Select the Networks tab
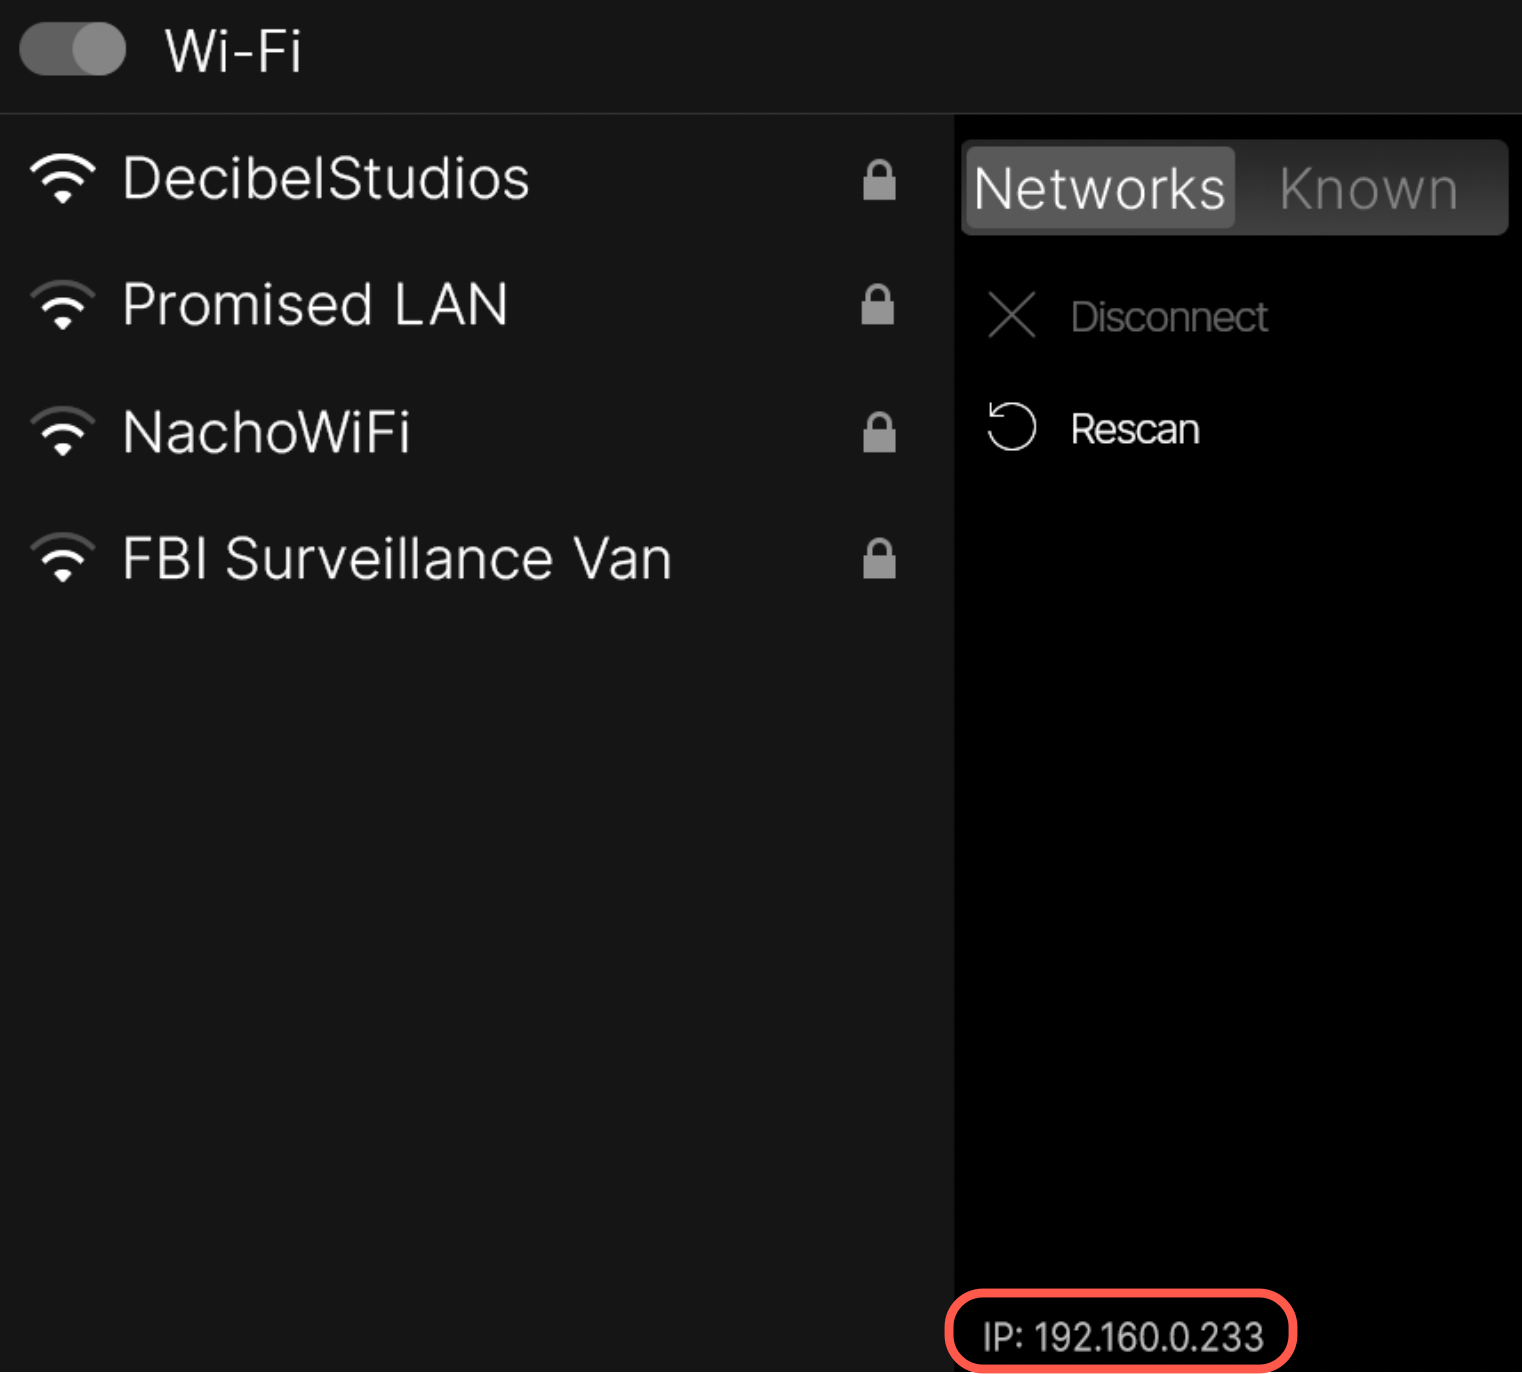1522x1374 pixels. pyautogui.click(x=1099, y=188)
